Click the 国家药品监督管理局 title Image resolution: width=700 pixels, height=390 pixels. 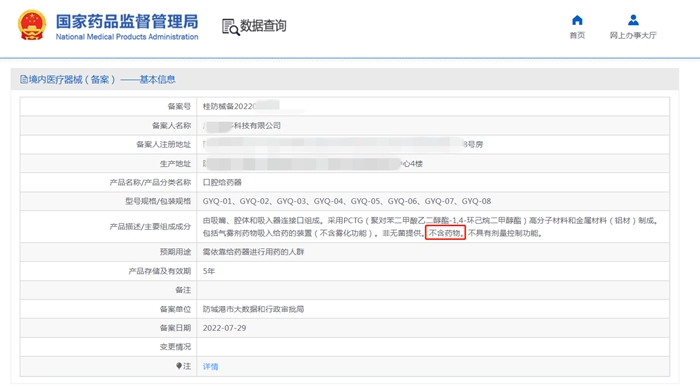127,21
